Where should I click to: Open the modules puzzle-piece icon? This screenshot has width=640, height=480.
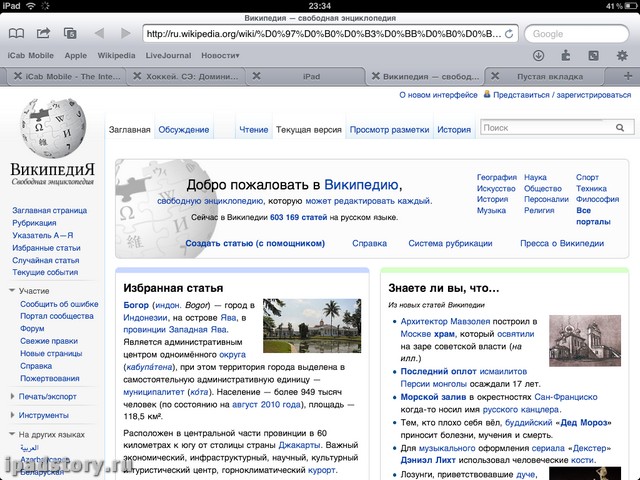[x=566, y=55]
